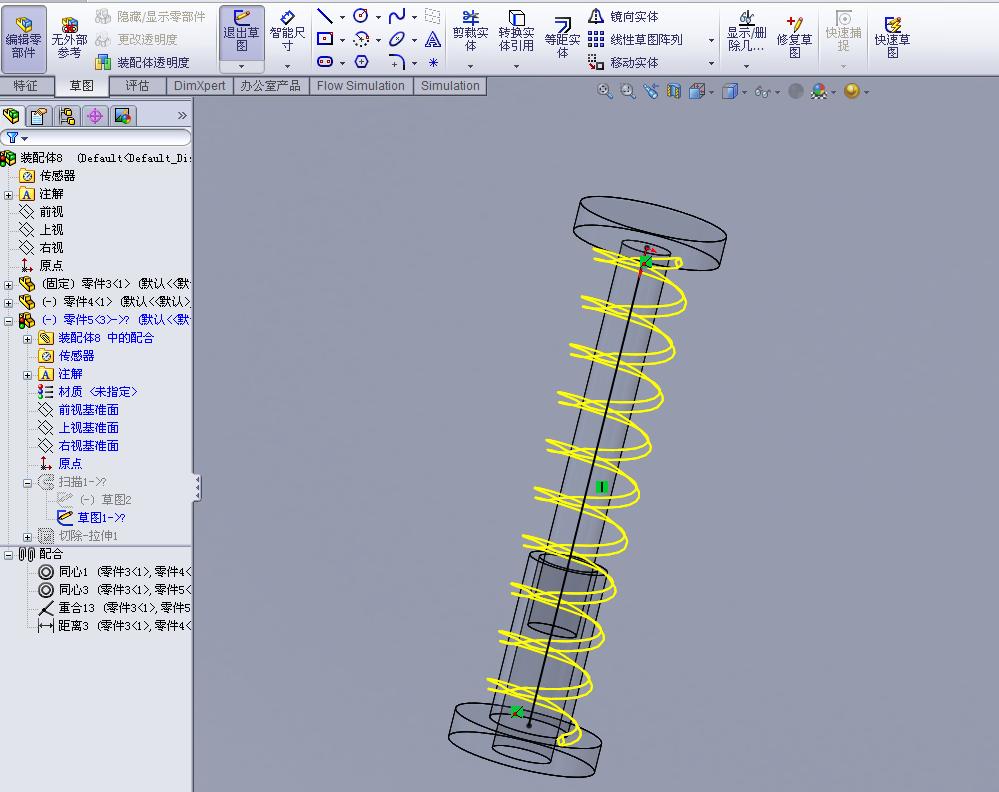Collapse the 零件5<3> component node
This screenshot has height=792, width=999.
coord(8,320)
